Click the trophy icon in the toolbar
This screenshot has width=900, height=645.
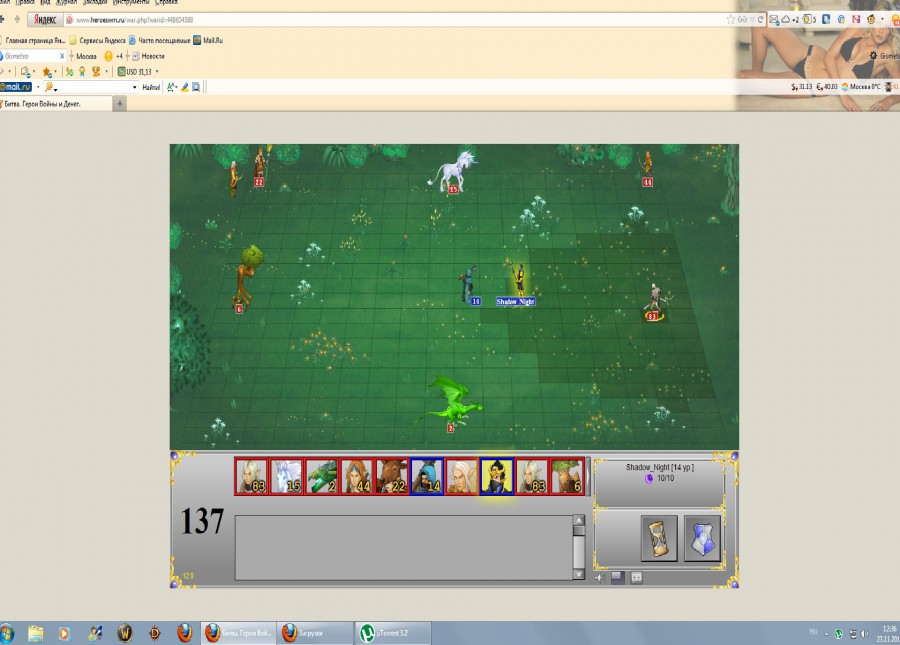(x=96, y=72)
